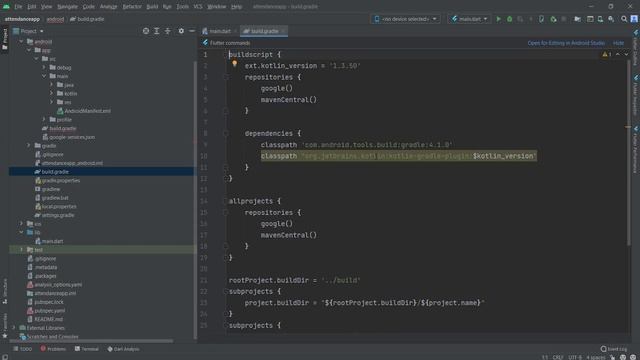
Task: Click the UTF-8 encoding status entry
Action: tap(575, 357)
